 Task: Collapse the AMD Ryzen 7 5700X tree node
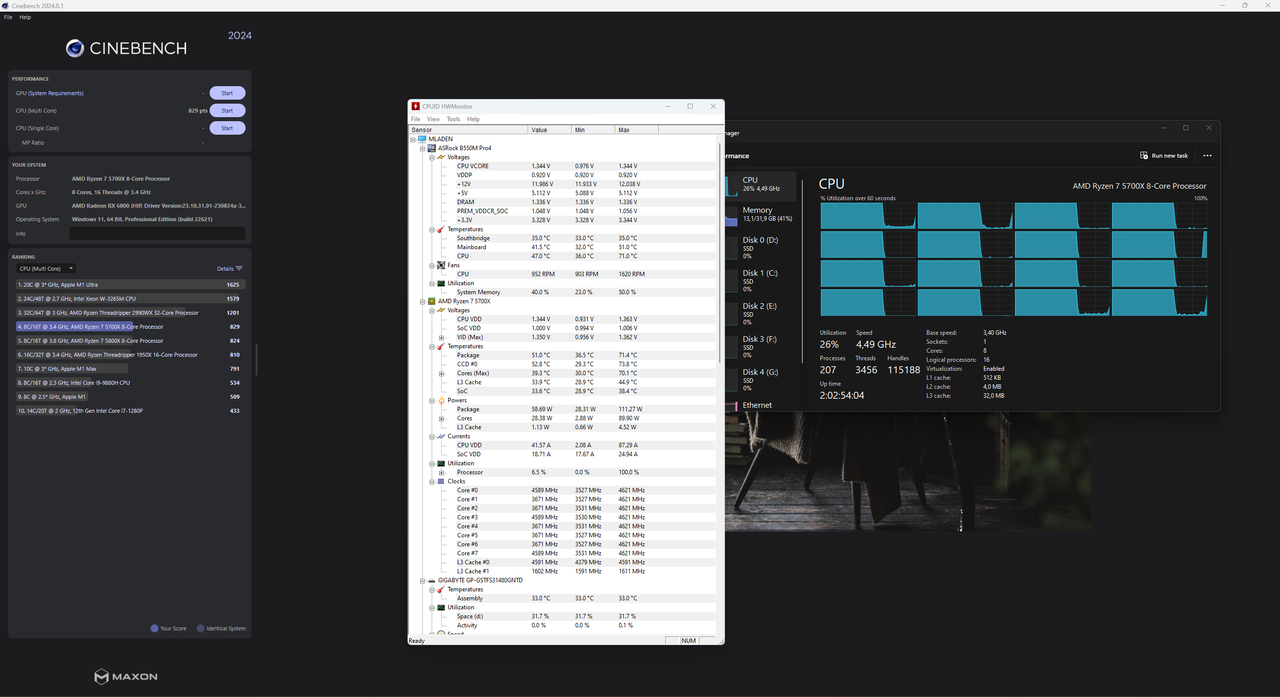[x=422, y=301]
